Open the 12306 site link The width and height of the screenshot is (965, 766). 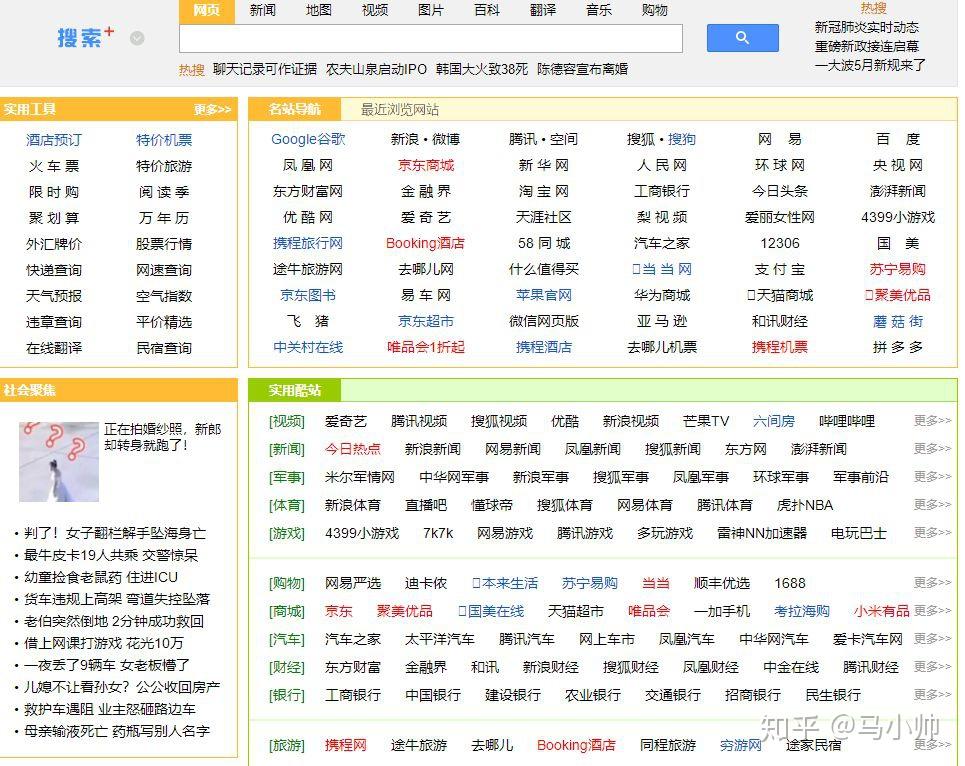click(780, 243)
